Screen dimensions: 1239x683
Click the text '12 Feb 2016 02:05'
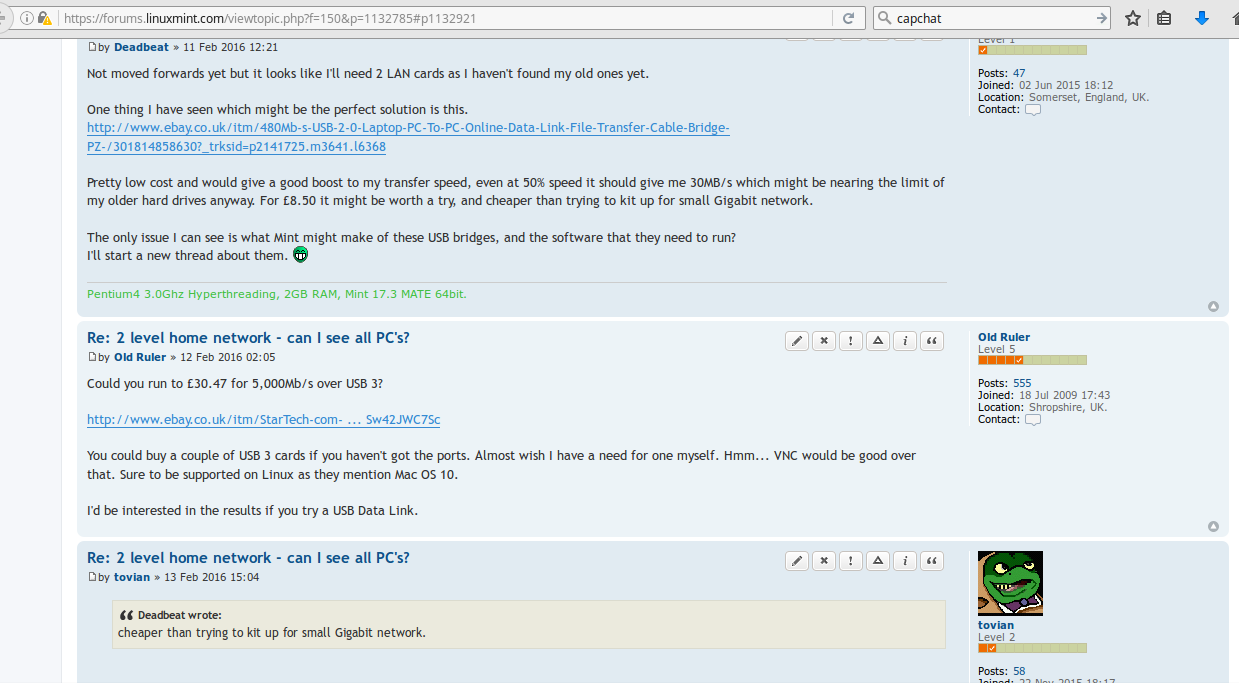coord(227,357)
